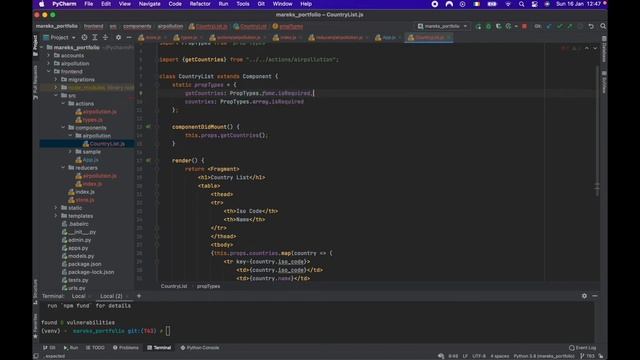Click the Event Log status icon
640x360 pixels.
point(582,348)
